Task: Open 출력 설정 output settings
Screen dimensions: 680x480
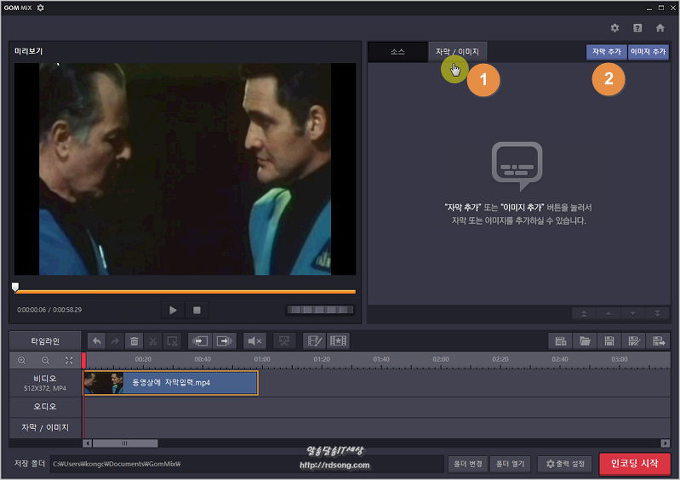Action: pos(565,464)
